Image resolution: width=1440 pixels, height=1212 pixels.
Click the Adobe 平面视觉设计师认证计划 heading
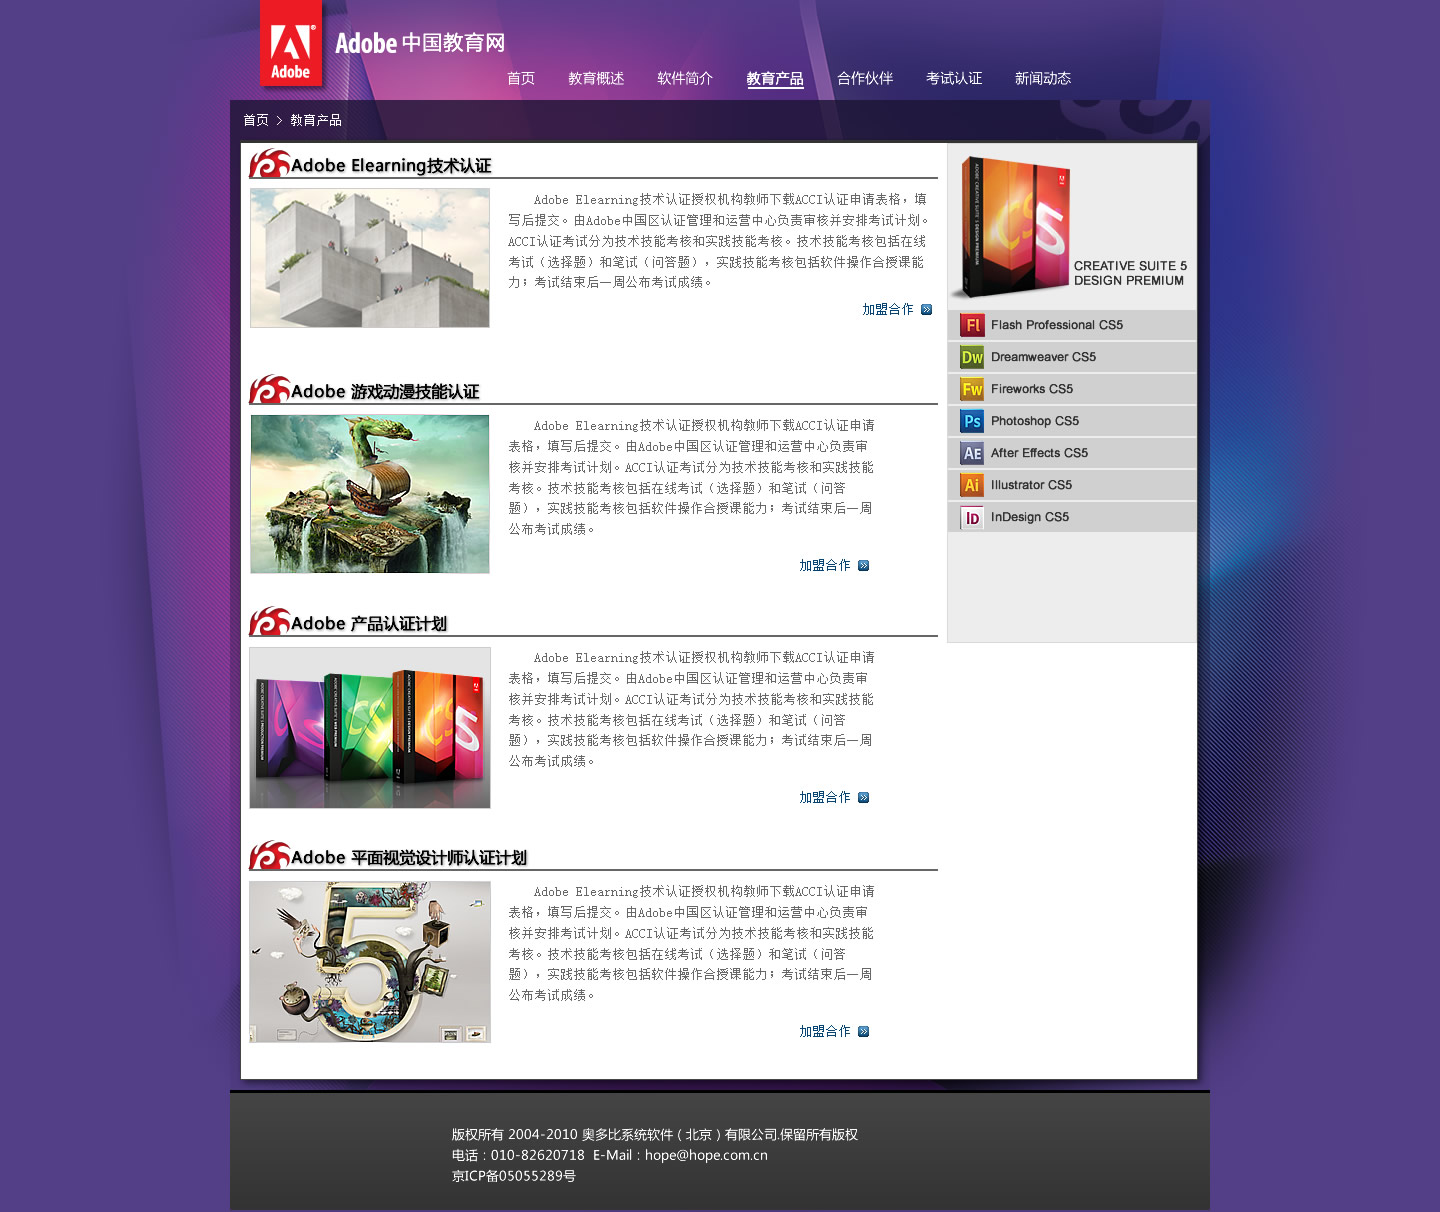tap(409, 858)
